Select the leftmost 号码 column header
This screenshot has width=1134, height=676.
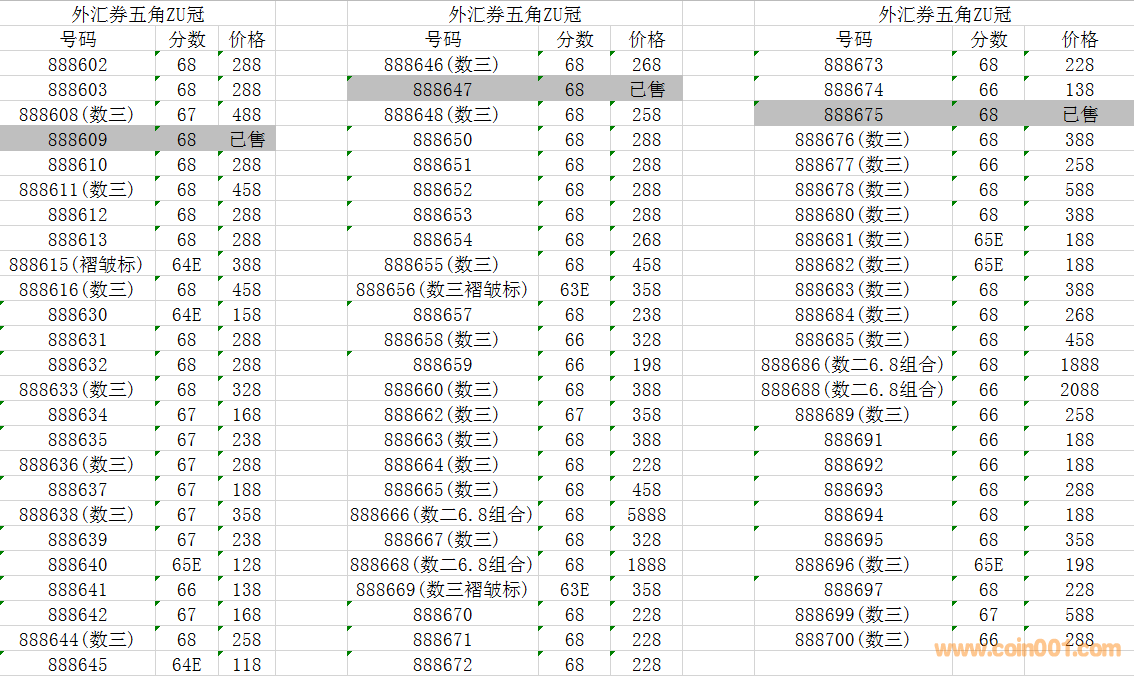[x=77, y=40]
